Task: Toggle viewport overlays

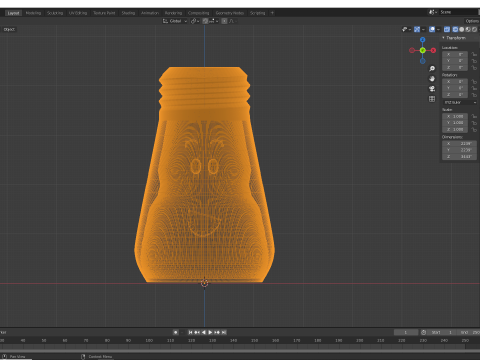Action: [432, 29]
